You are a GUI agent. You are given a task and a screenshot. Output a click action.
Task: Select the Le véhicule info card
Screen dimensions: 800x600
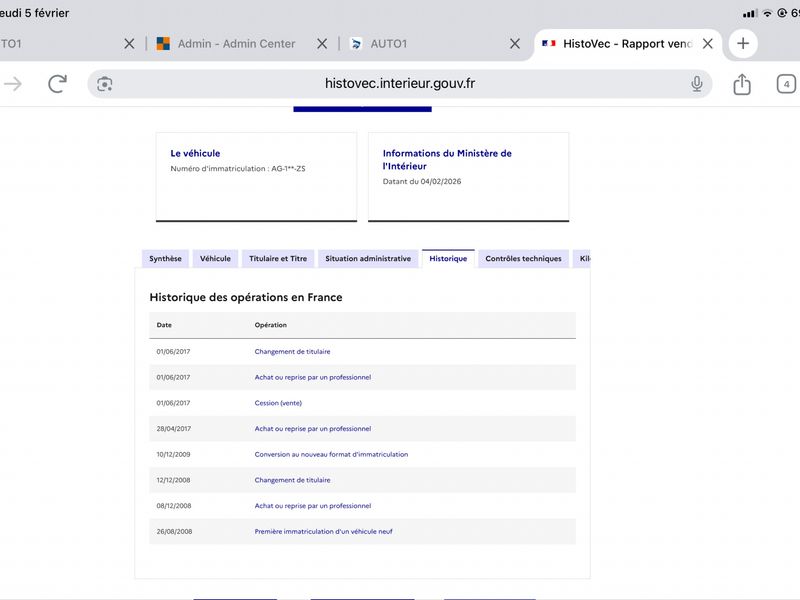pyautogui.click(x=256, y=176)
